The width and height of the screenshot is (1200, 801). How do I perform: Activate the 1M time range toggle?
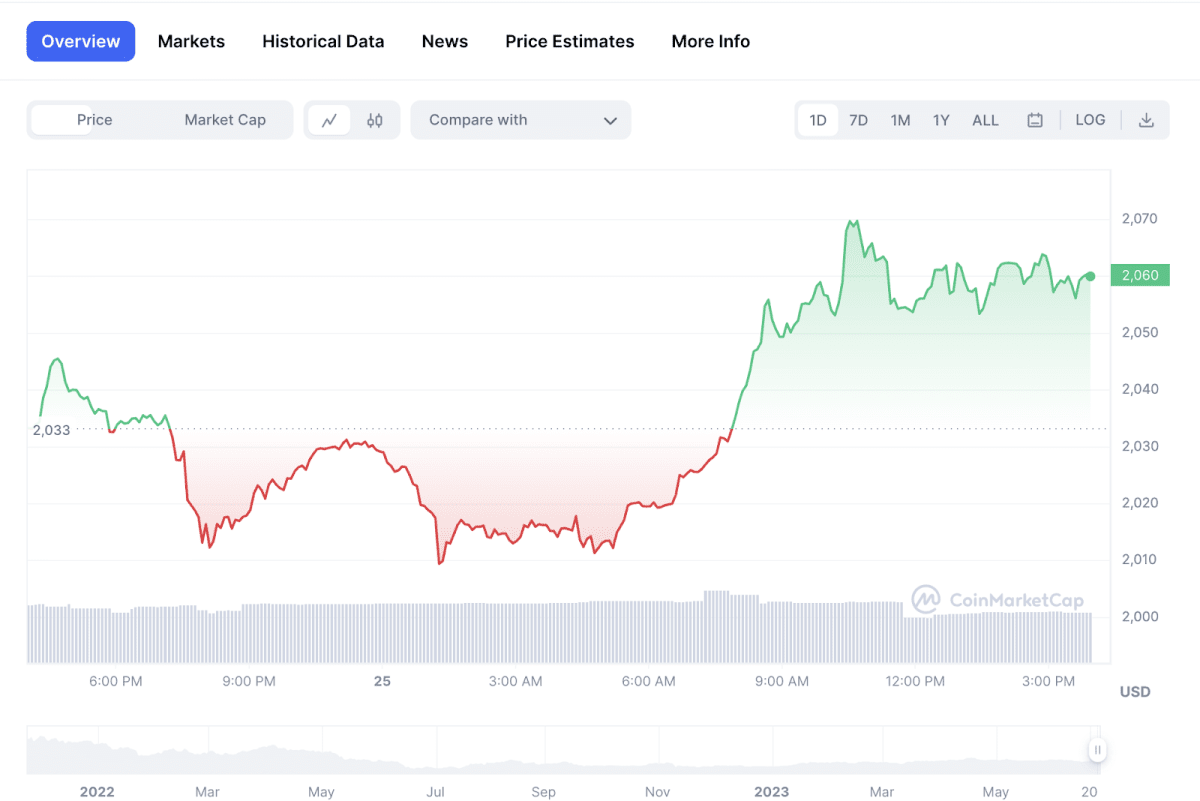[899, 119]
